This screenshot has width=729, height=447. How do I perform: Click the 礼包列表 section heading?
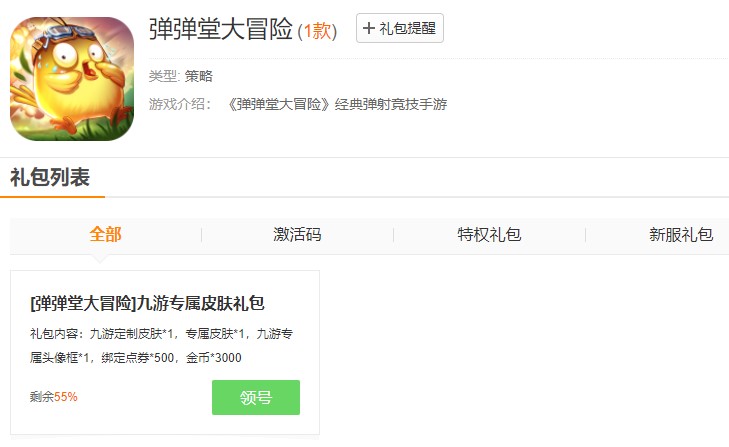point(50,177)
